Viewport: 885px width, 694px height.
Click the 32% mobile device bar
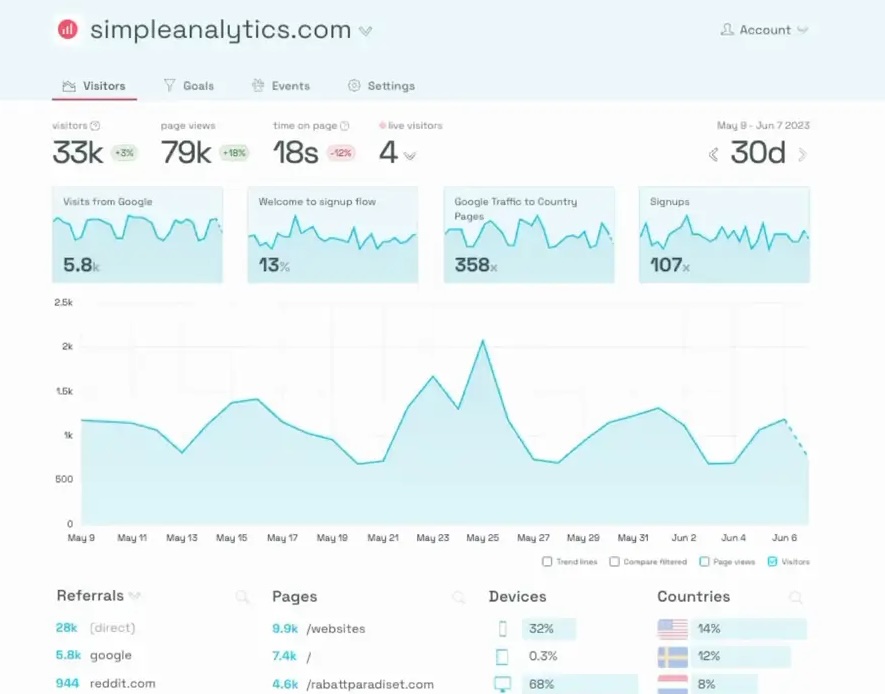pyautogui.click(x=549, y=629)
